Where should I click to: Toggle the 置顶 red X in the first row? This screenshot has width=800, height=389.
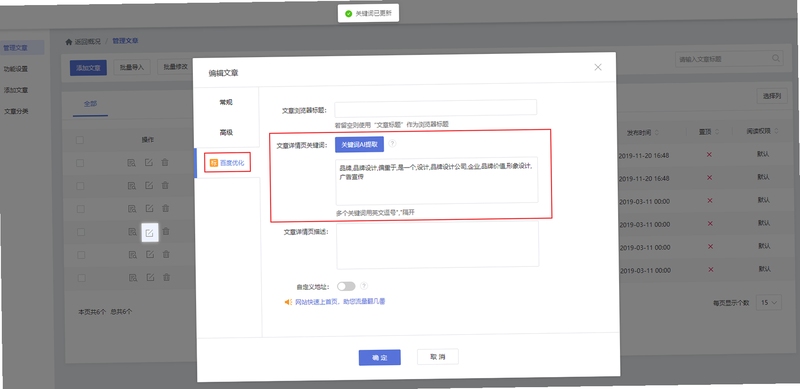pos(709,155)
